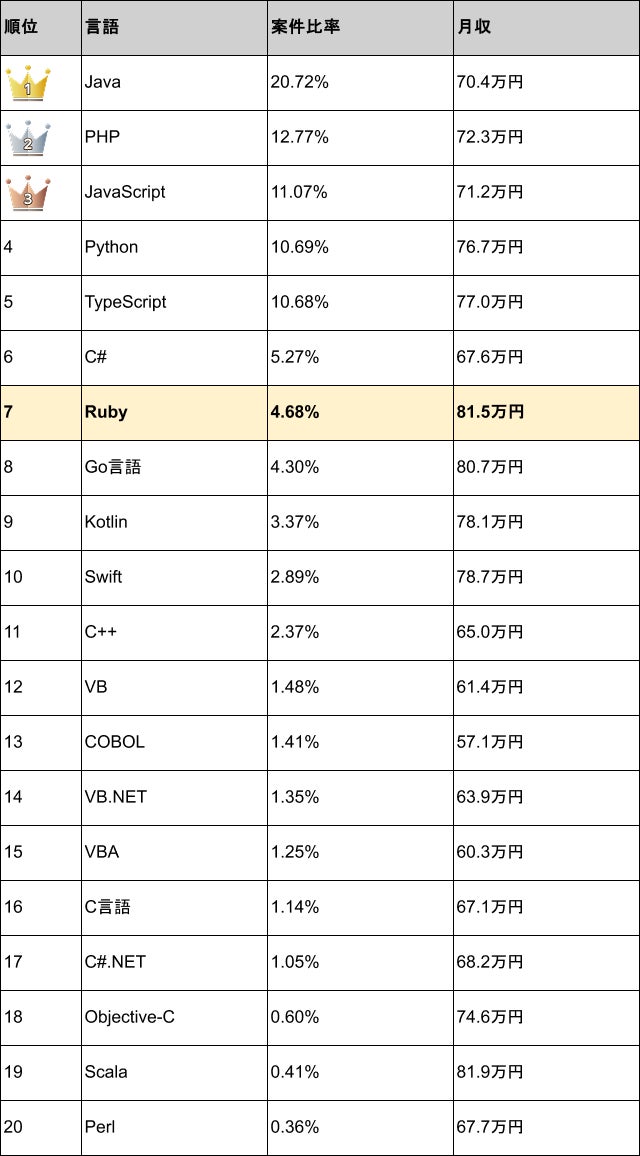Click the COBOL language cell
This screenshot has width=640, height=1156.
(115, 742)
